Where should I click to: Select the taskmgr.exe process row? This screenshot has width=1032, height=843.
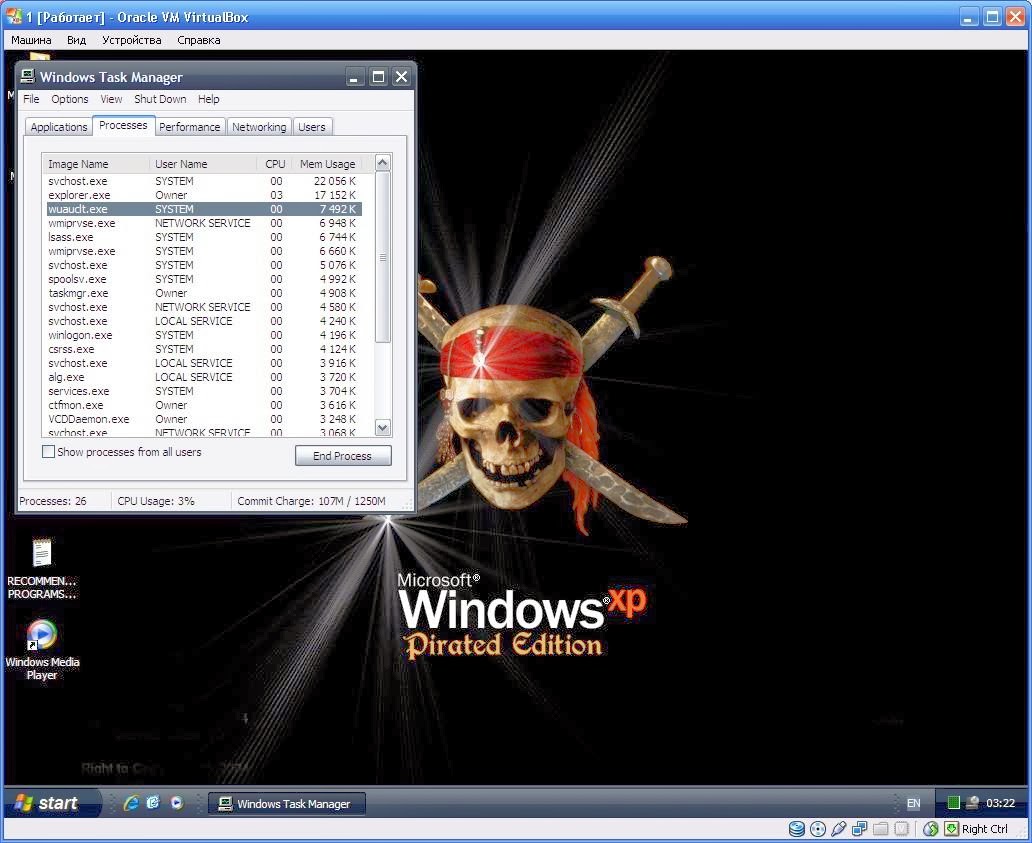[x=203, y=294]
